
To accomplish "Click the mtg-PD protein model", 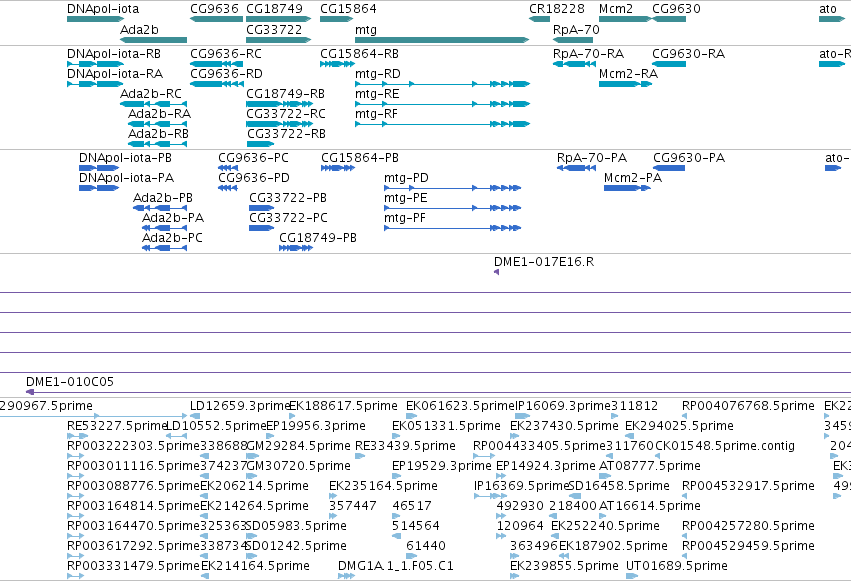I will pos(453,188).
